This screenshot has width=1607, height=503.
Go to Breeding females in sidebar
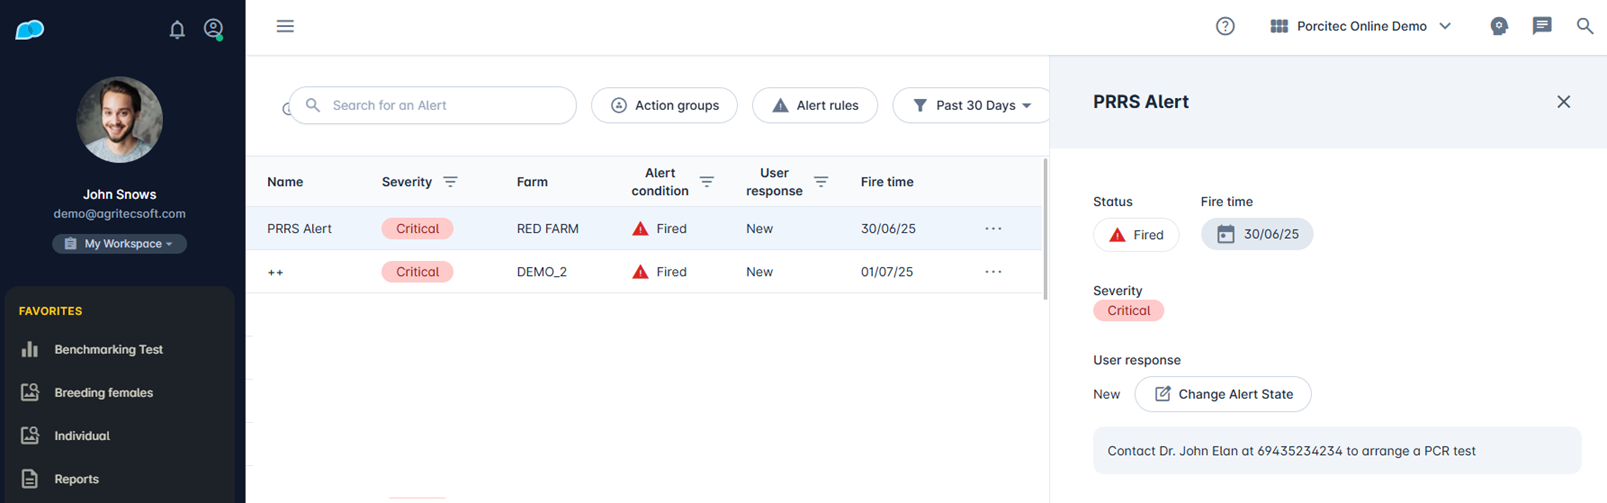(103, 392)
